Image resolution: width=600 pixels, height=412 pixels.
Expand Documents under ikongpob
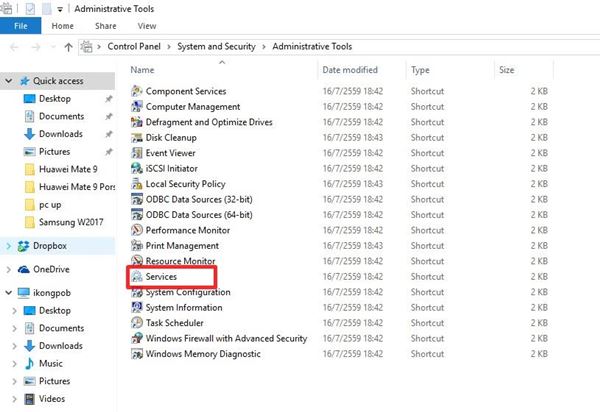[x=15, y=328]
